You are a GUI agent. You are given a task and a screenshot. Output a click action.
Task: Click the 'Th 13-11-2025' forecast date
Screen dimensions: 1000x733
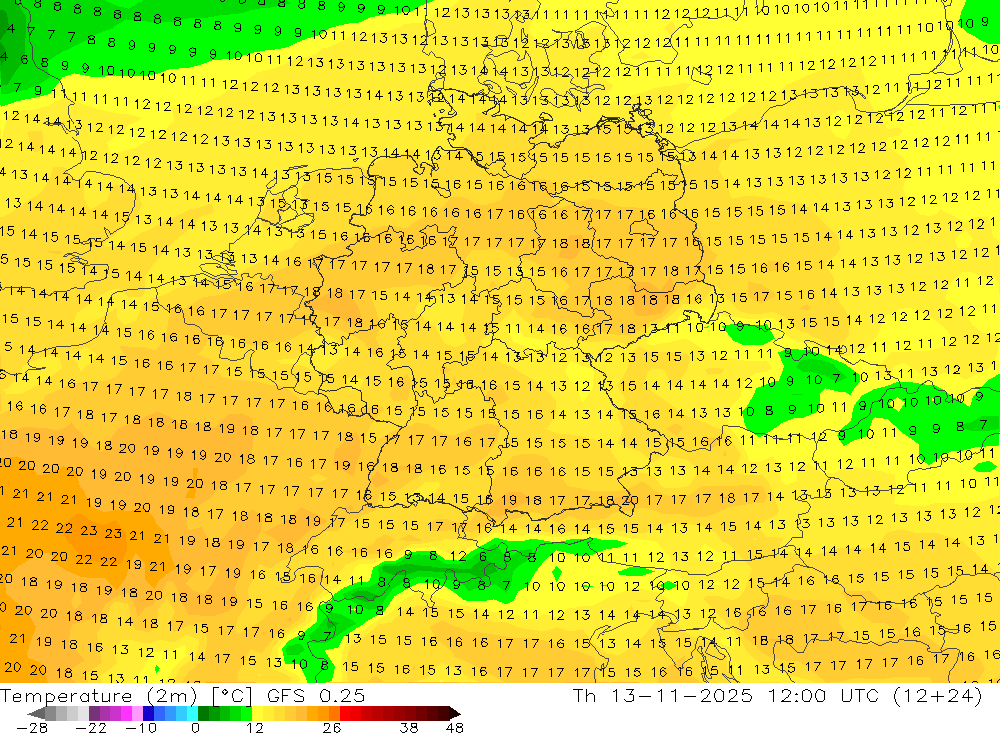[x=663, y=695]
